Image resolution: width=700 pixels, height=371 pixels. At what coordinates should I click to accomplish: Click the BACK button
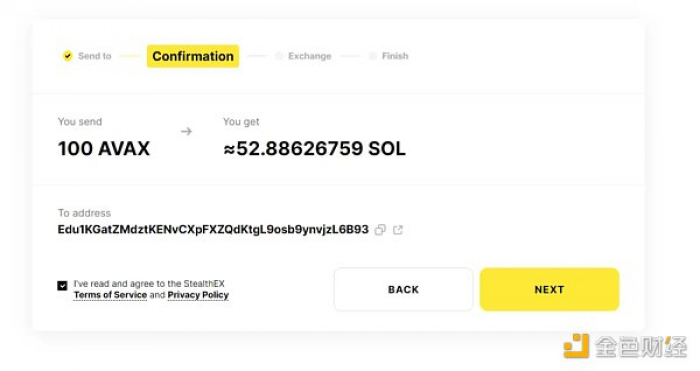coord(403,289)
